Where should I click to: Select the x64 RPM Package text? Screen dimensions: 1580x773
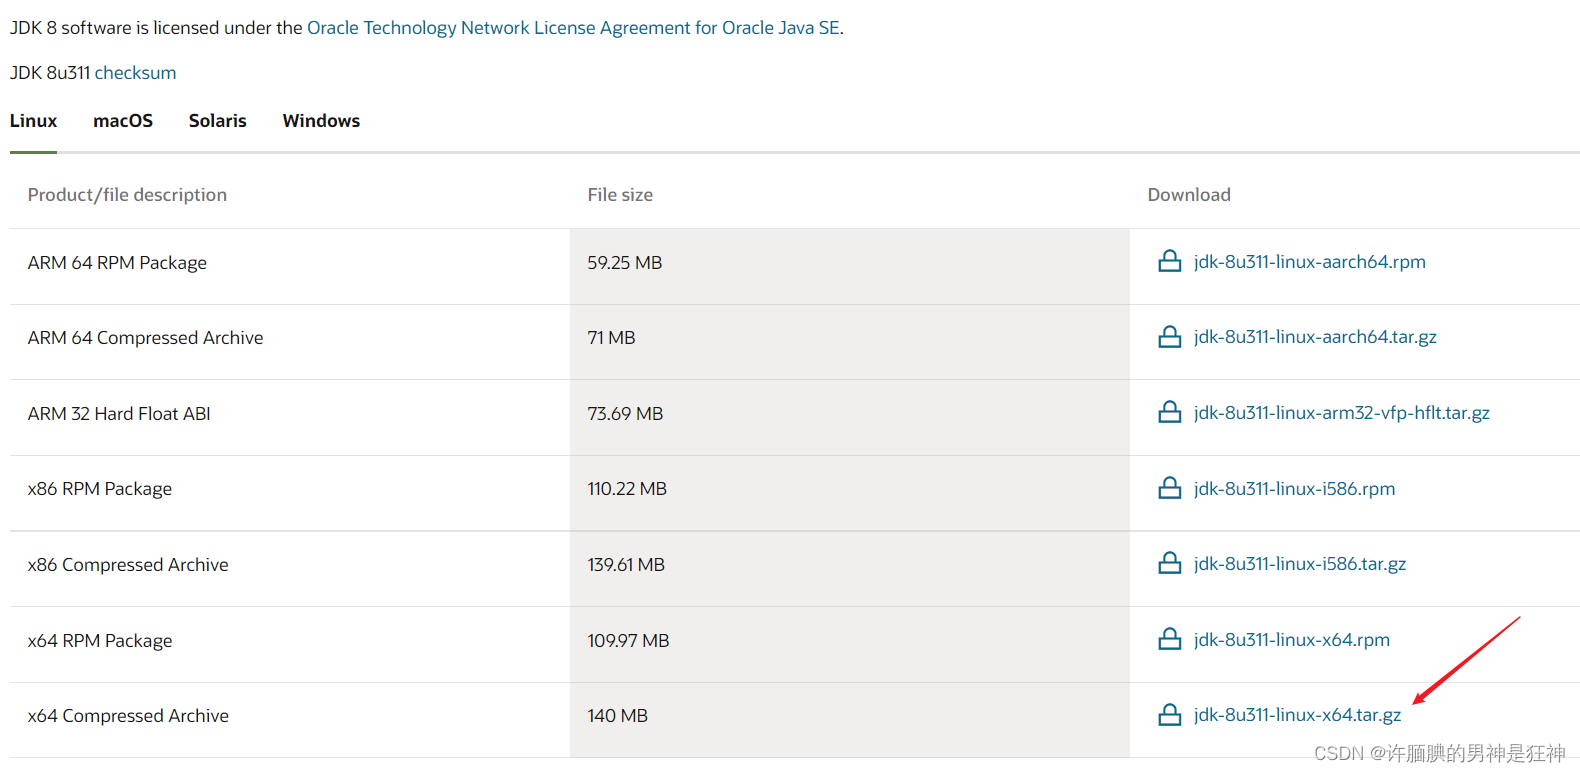pyautogui.click(x=100, y=641)
